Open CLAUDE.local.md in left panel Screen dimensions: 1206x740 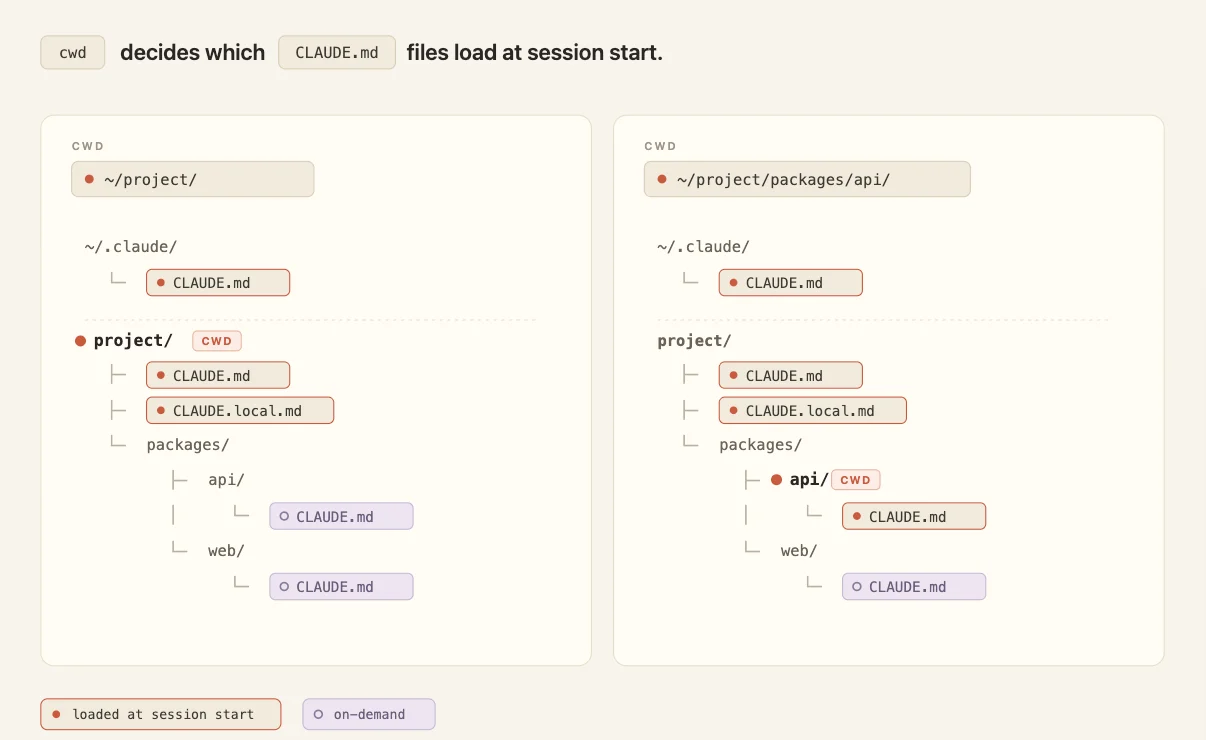(240, 410)
